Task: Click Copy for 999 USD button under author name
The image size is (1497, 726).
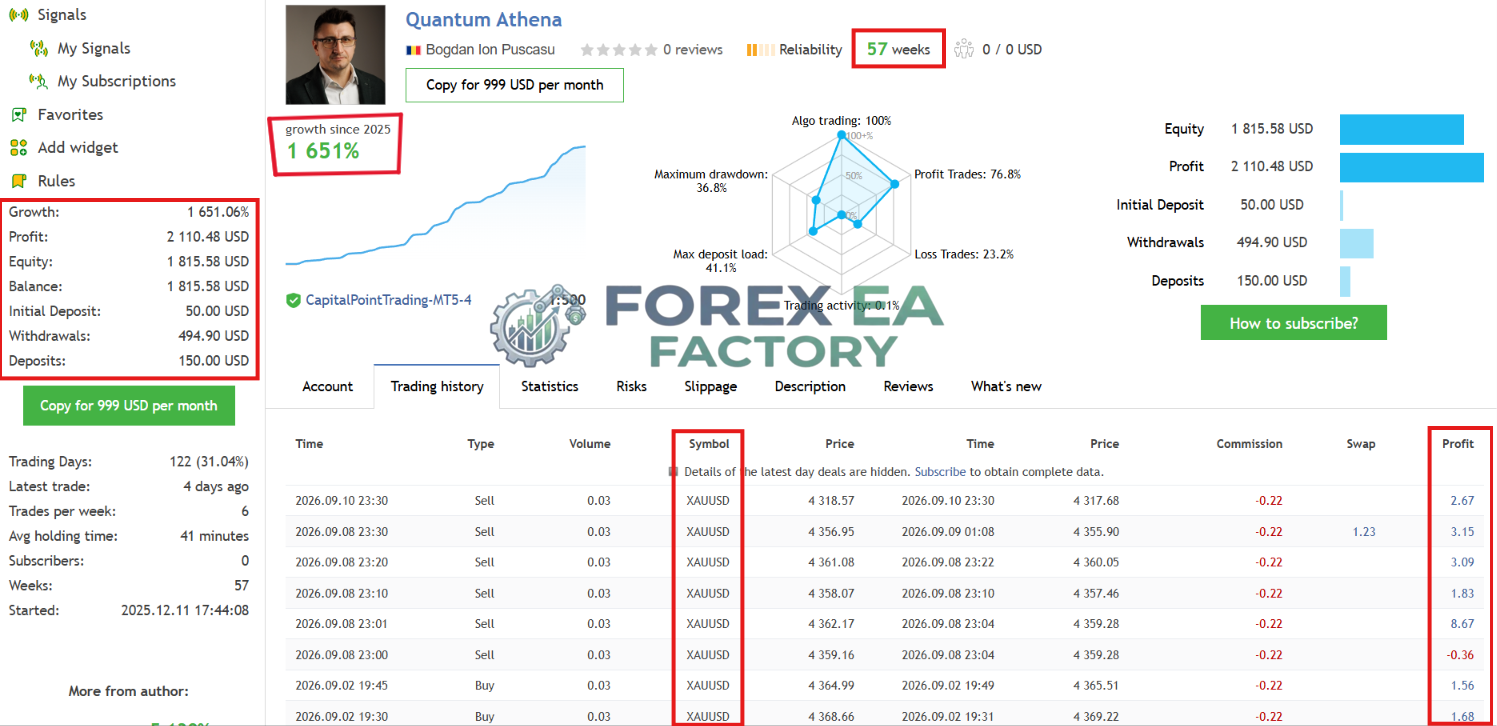Action: coord(514,85)
